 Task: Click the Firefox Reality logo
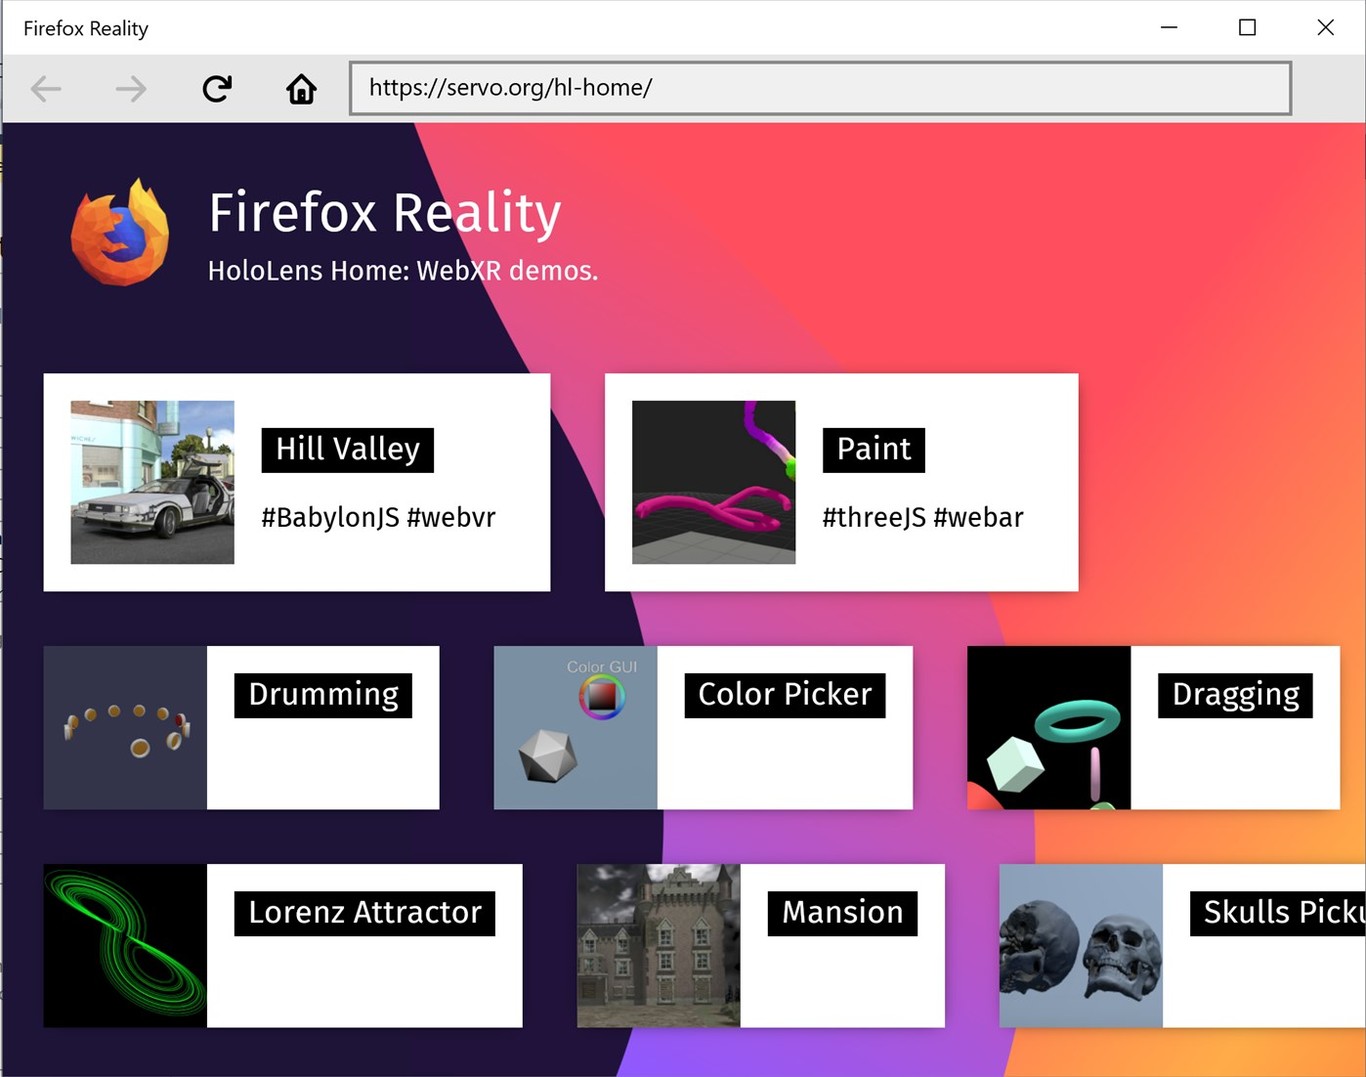coord(119,232)
